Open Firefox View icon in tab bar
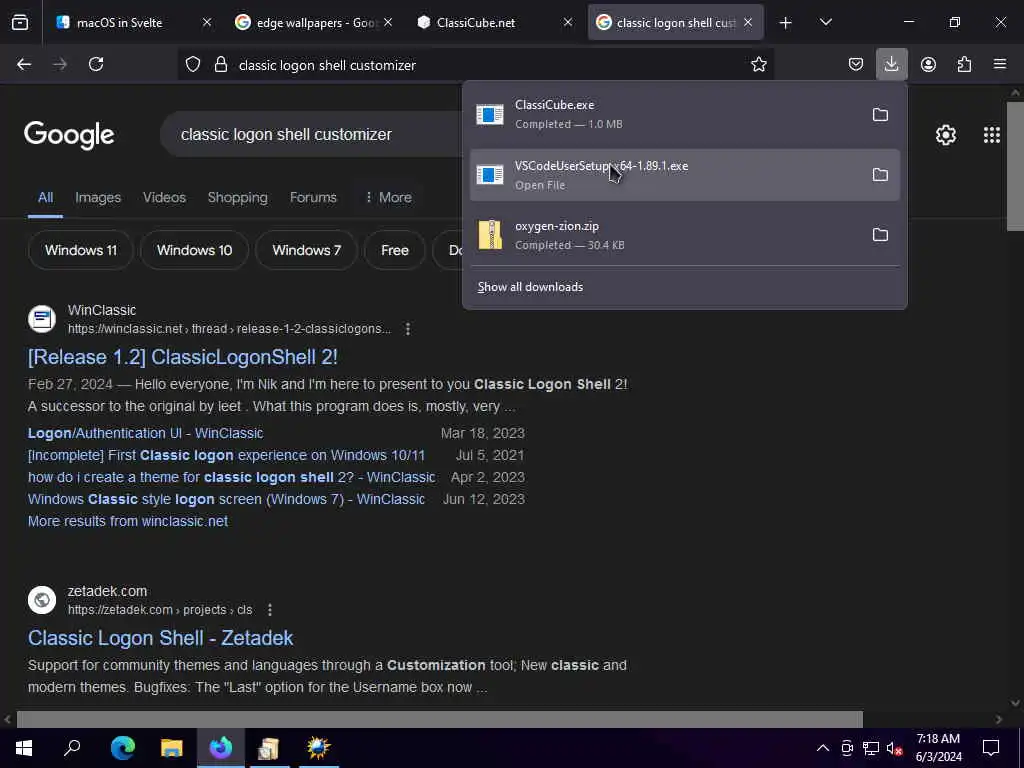Image resolution: width=1024 pixels, height=768 pixels. pyautogui.click(x=20, y=22)
